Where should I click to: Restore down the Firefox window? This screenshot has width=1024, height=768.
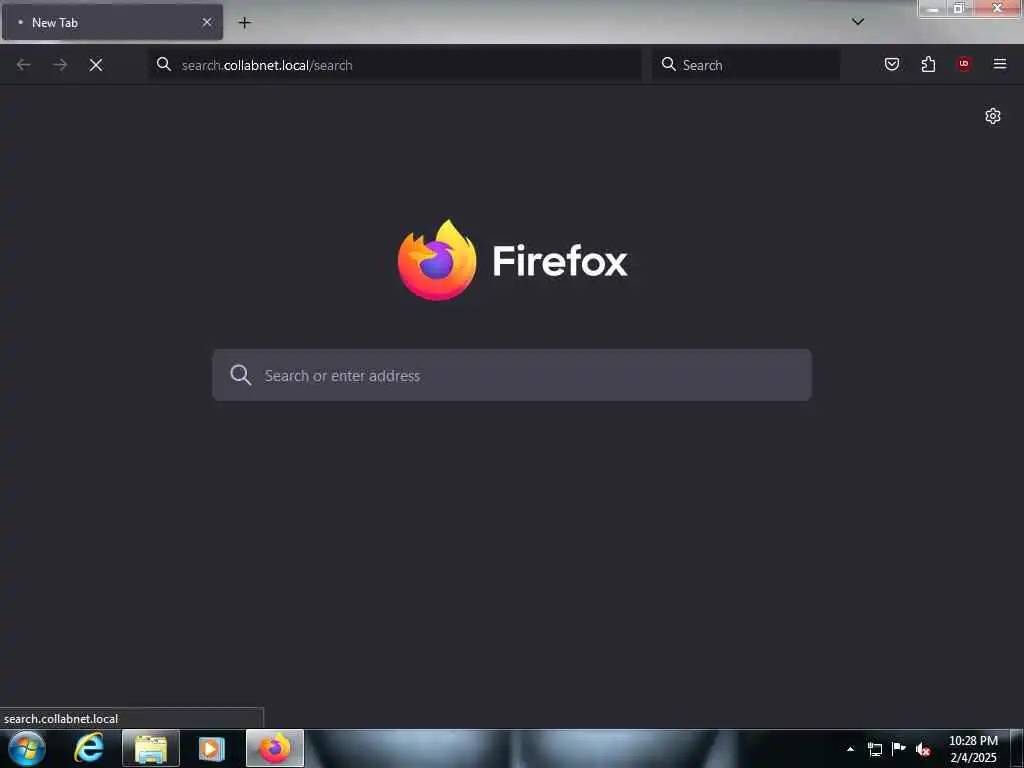click(959, 8)
